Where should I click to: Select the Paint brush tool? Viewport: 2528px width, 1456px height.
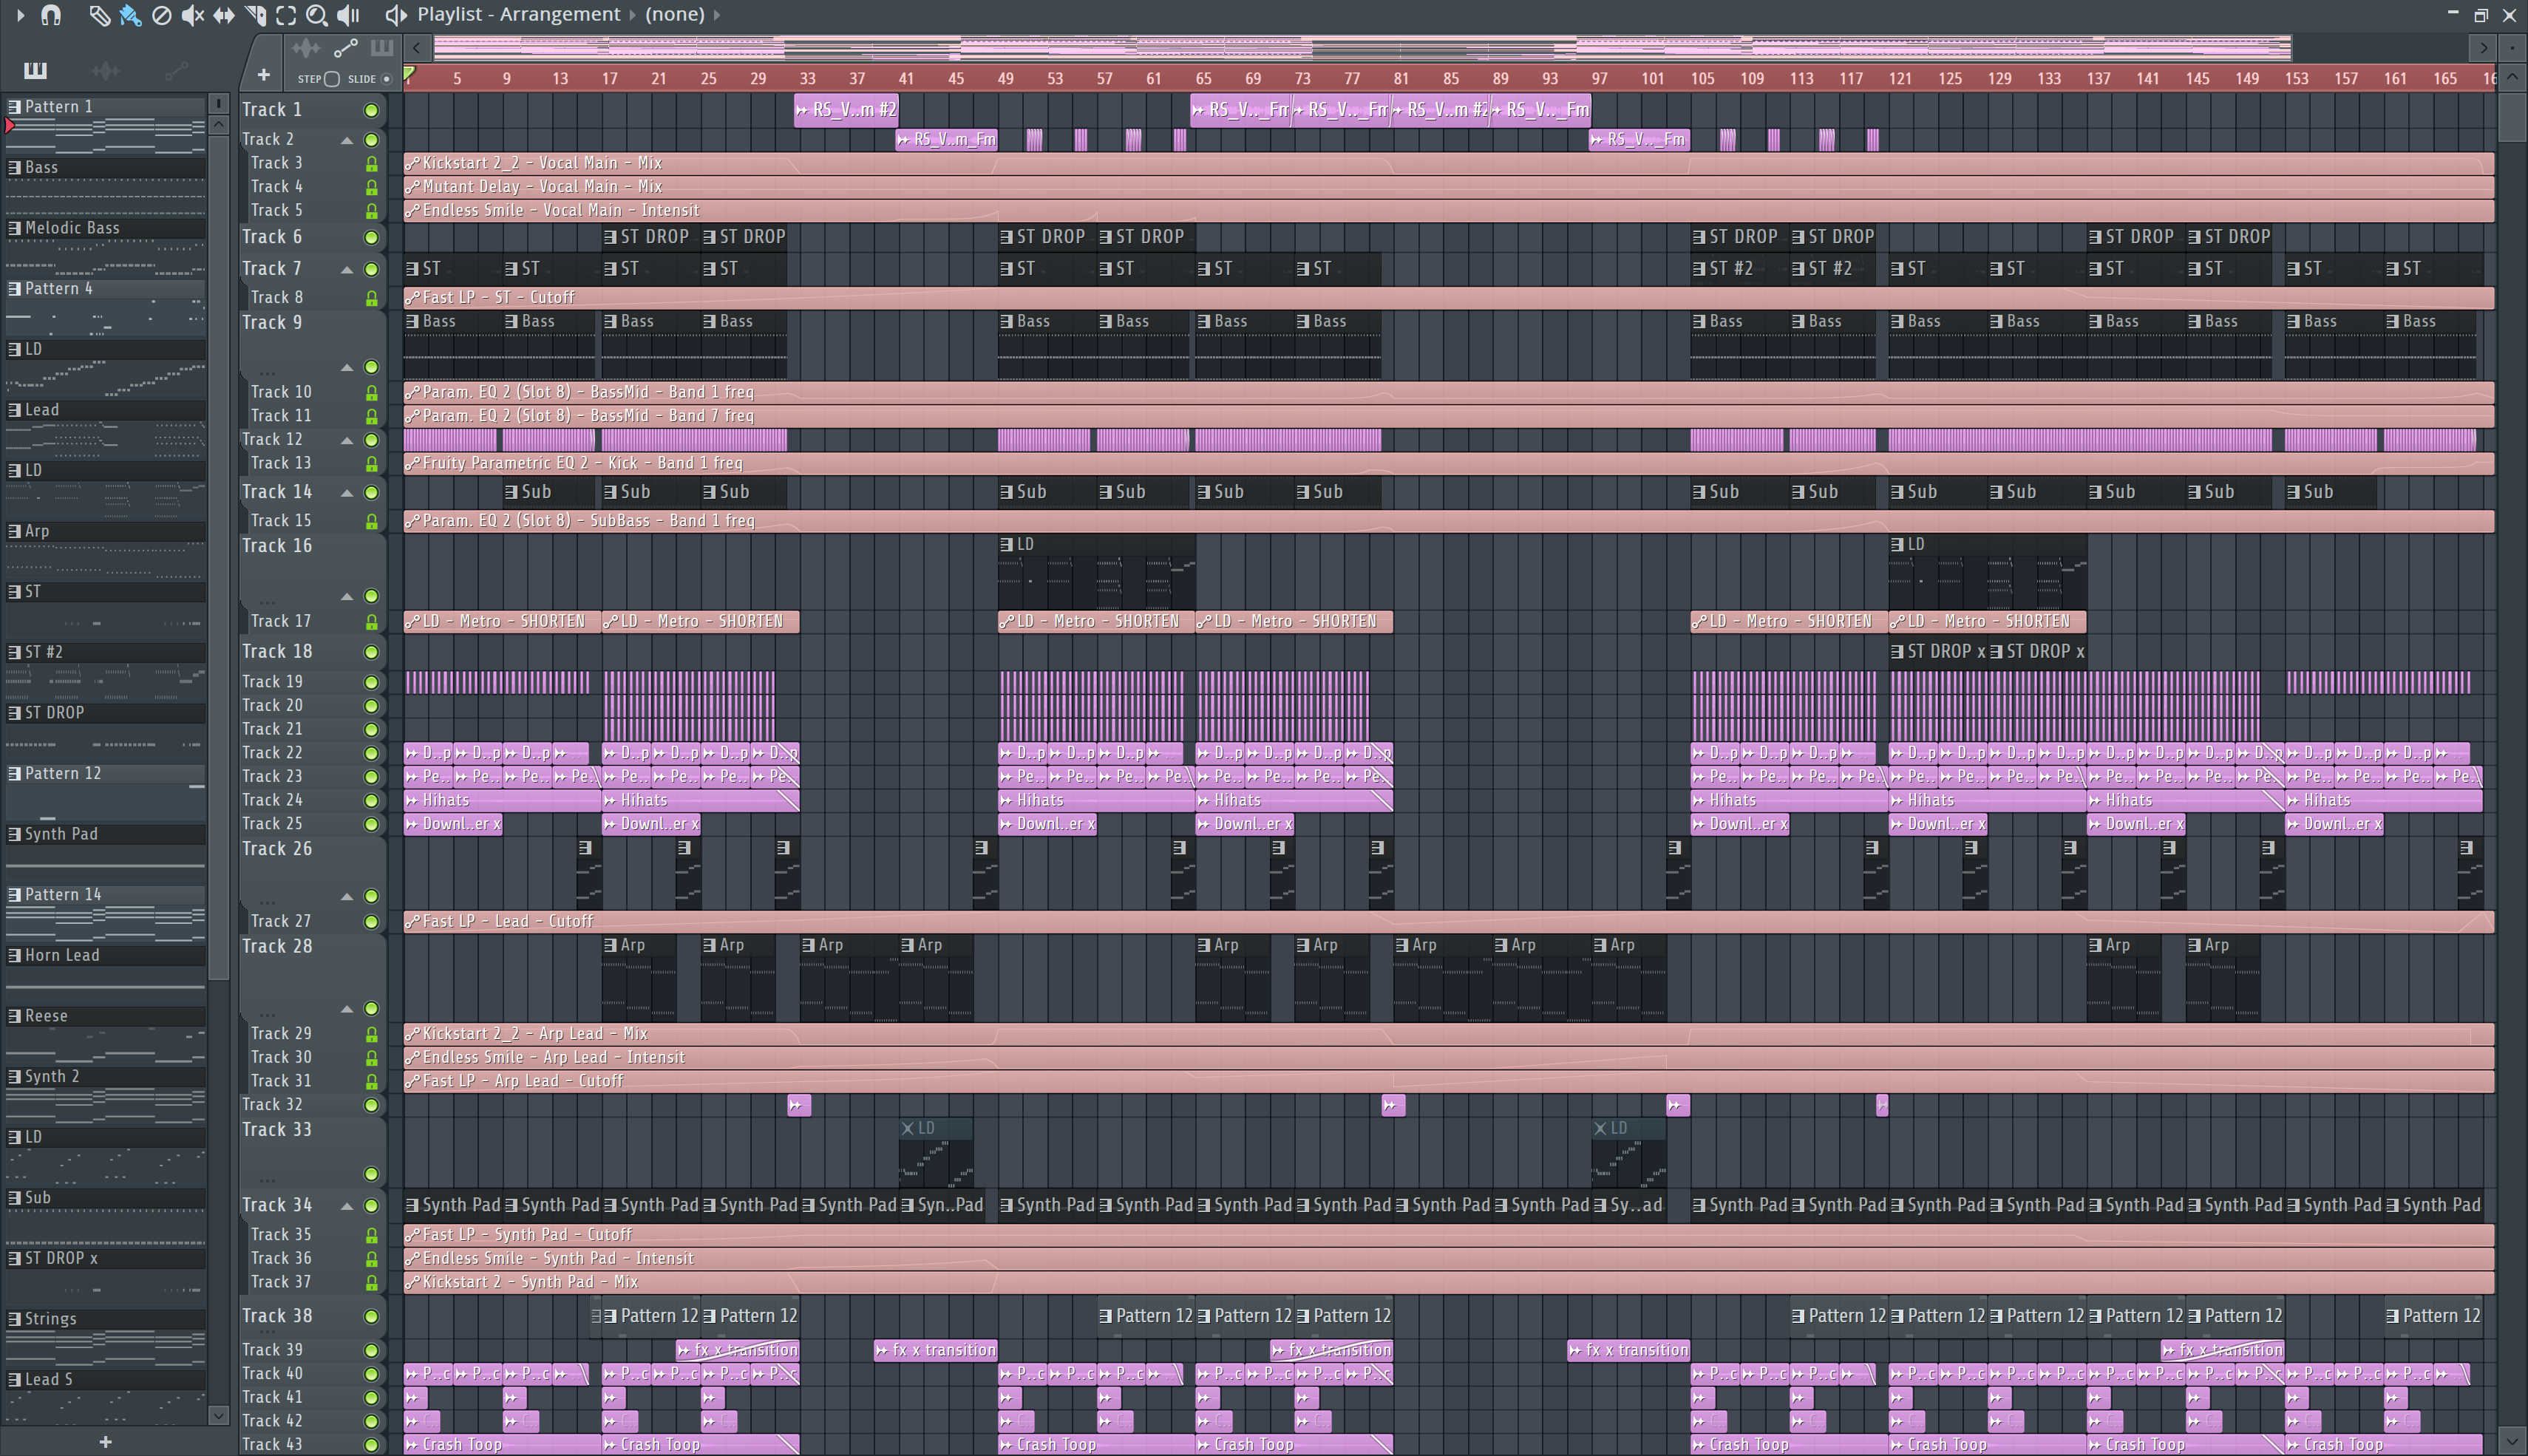tap(130, 15)
